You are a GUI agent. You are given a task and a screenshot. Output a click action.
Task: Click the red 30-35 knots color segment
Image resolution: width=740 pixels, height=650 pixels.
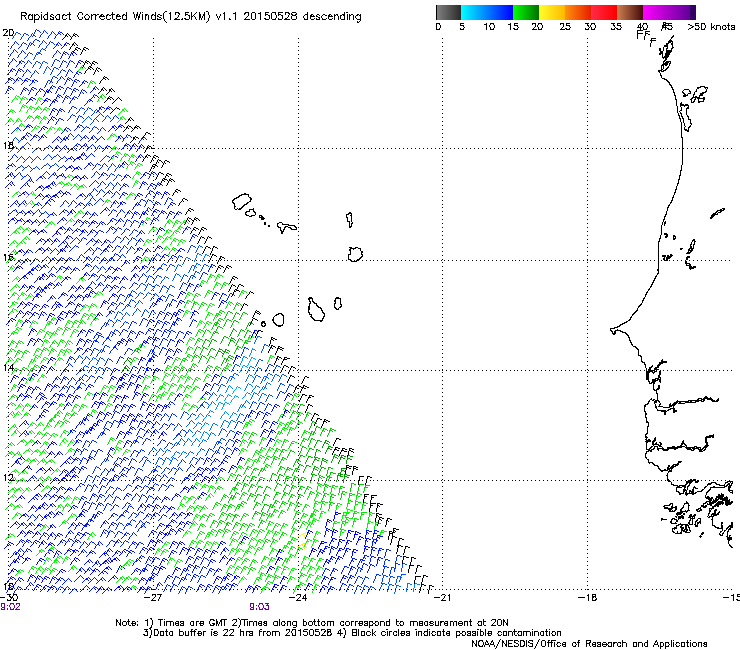[x=604, y=12]
